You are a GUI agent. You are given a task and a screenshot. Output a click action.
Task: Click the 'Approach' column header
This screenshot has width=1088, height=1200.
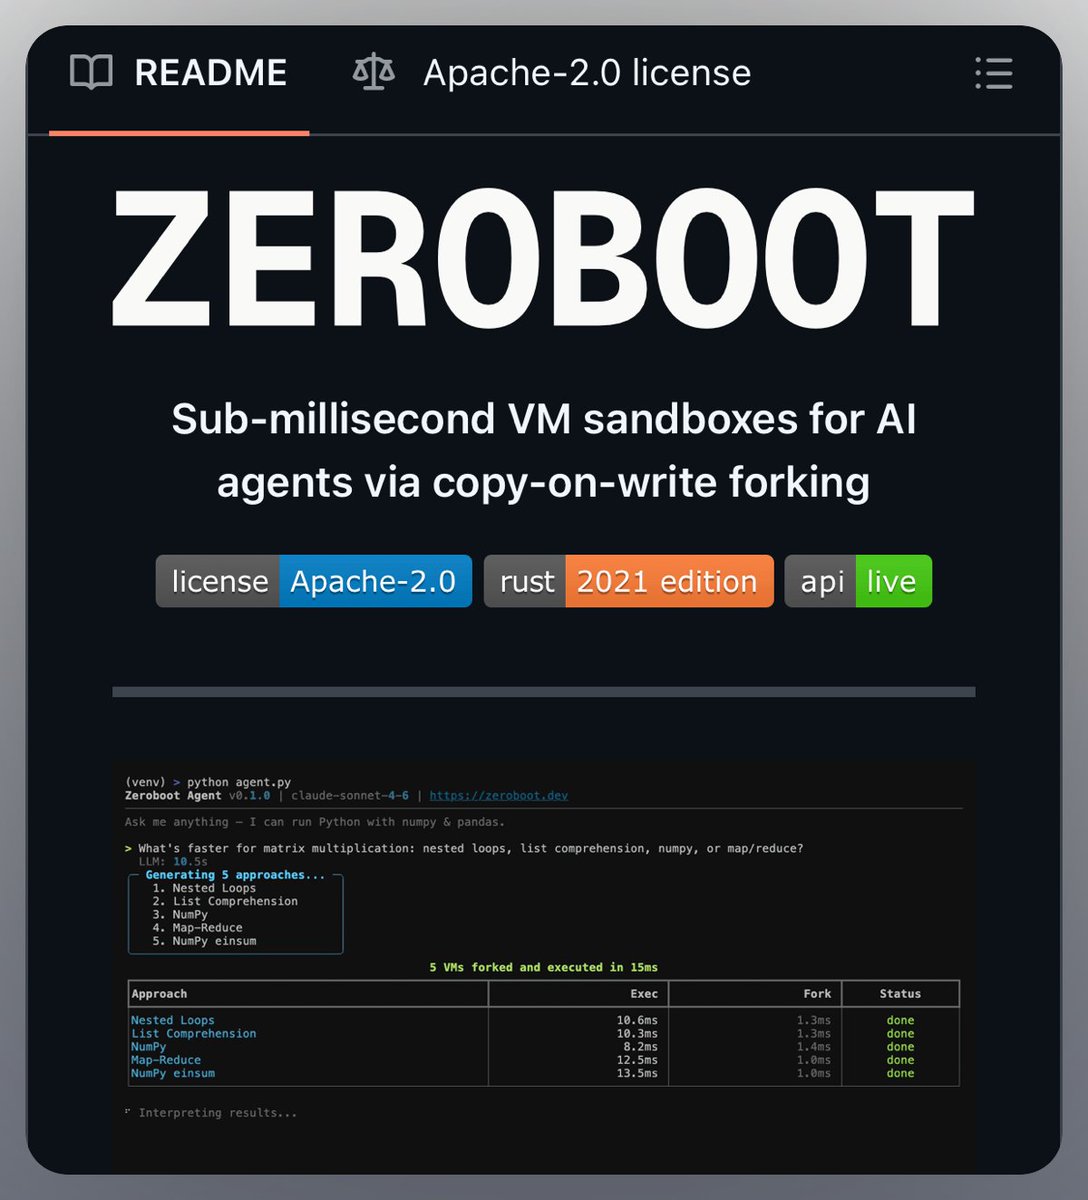tap(159, 994)
